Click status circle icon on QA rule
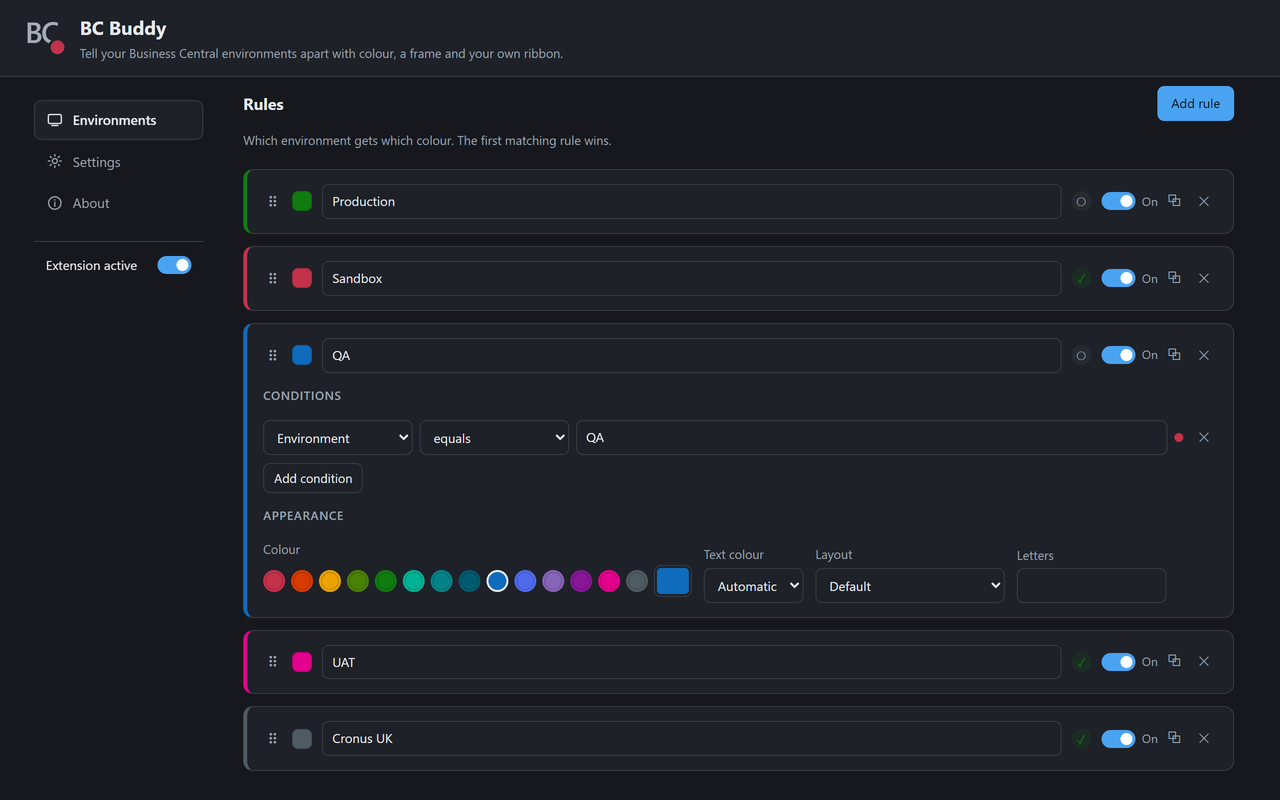 (x=1081, y=355)
